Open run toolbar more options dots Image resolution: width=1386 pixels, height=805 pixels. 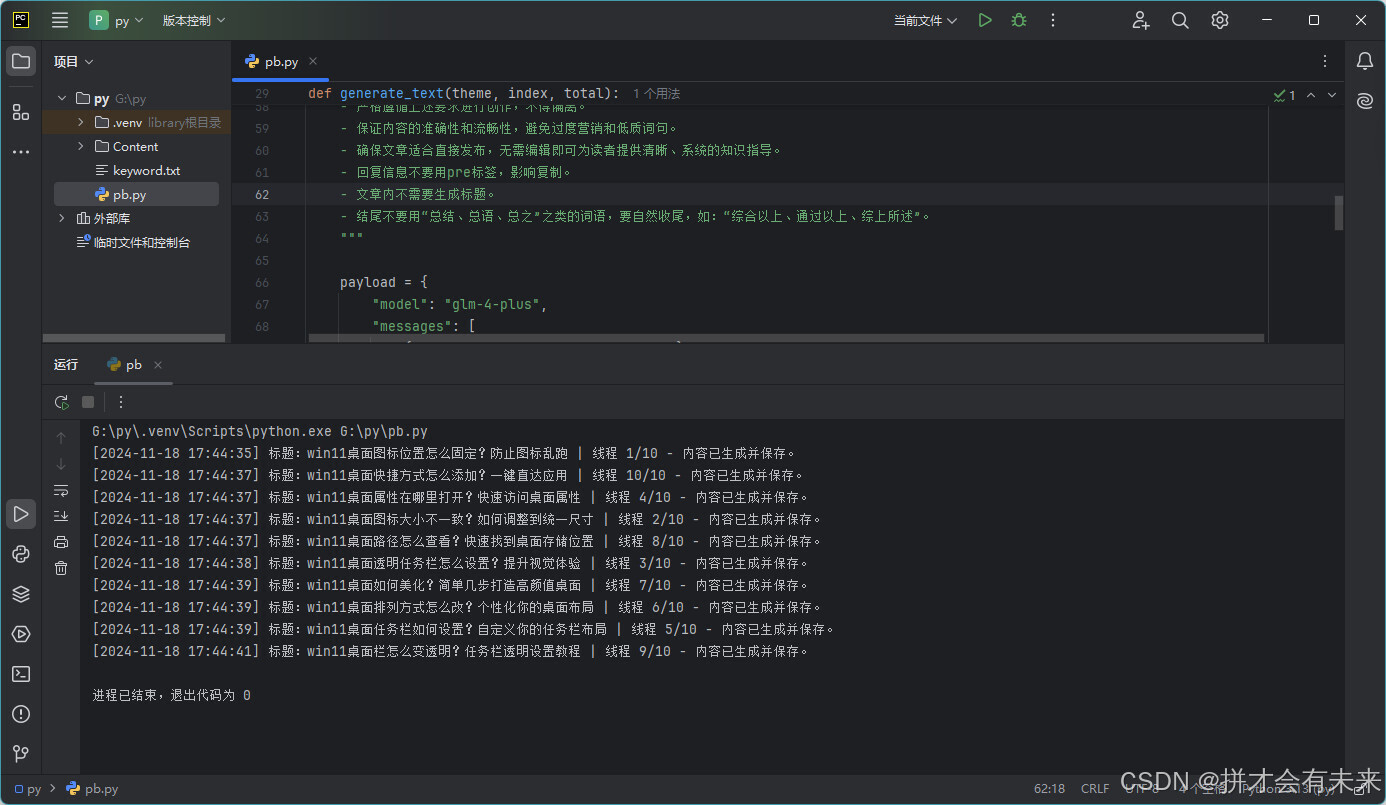tap(121, 402)
